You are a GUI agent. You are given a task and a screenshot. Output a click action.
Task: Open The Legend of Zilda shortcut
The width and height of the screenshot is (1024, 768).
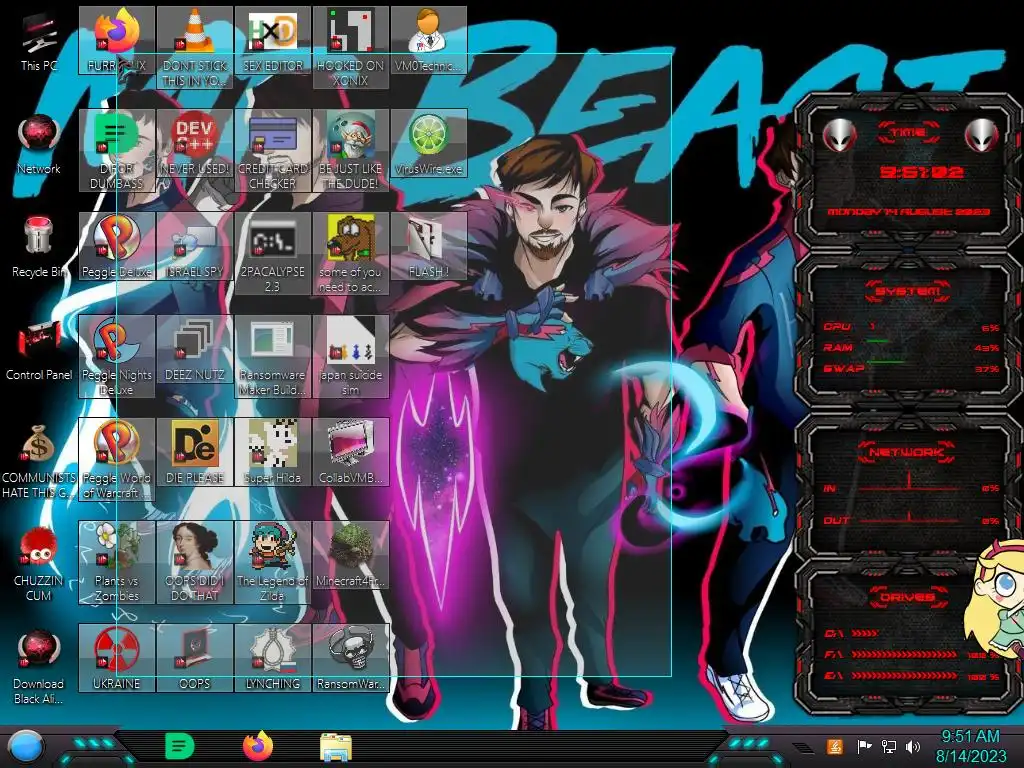pyautogui.click(x=273, y=562)
